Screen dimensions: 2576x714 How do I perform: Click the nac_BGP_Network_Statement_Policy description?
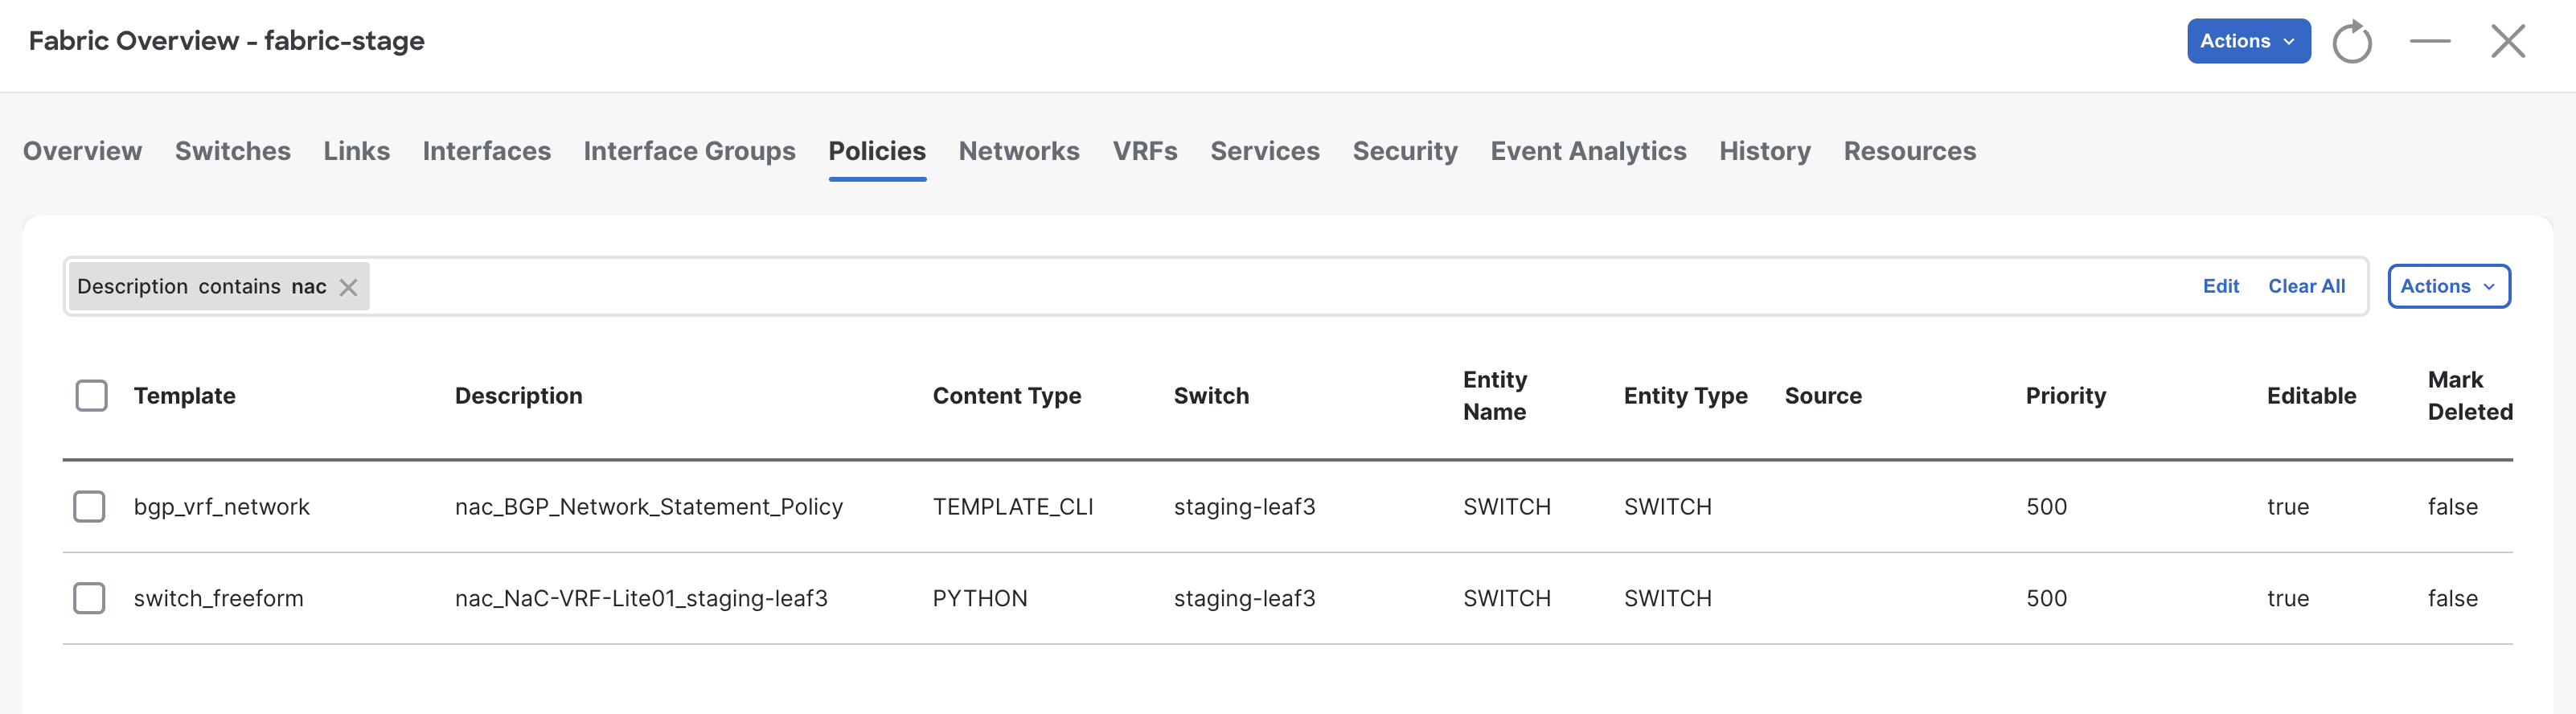pos(649,507)
